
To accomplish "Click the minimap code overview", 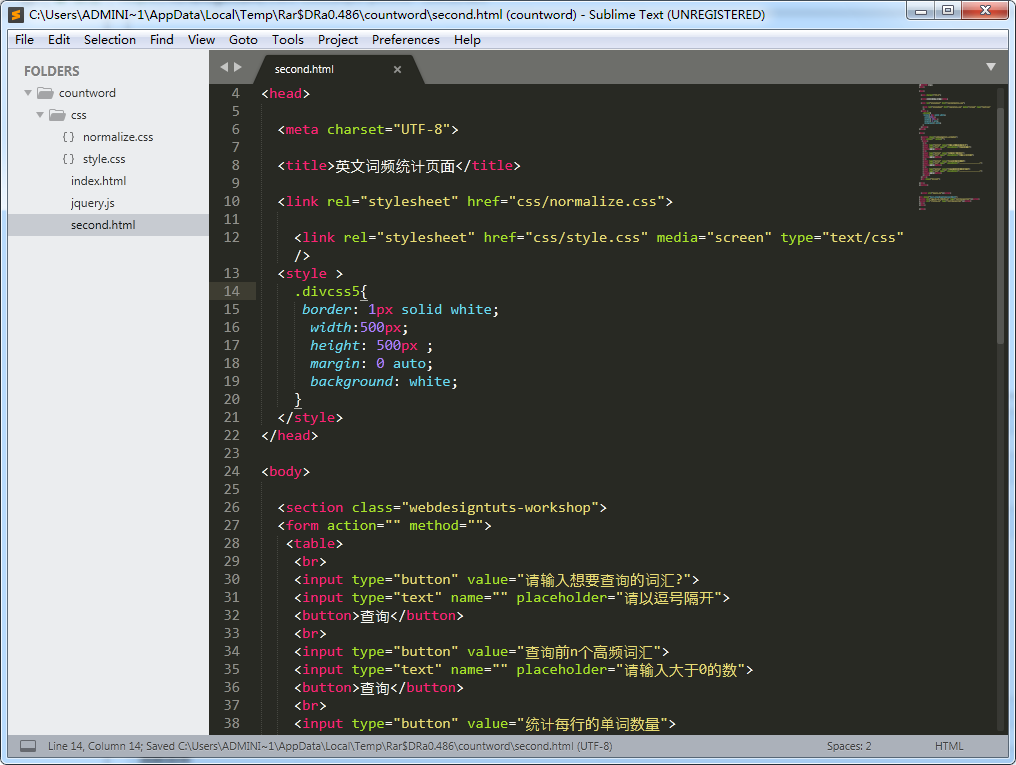I will pyautogui.click(x=954, y=147).
